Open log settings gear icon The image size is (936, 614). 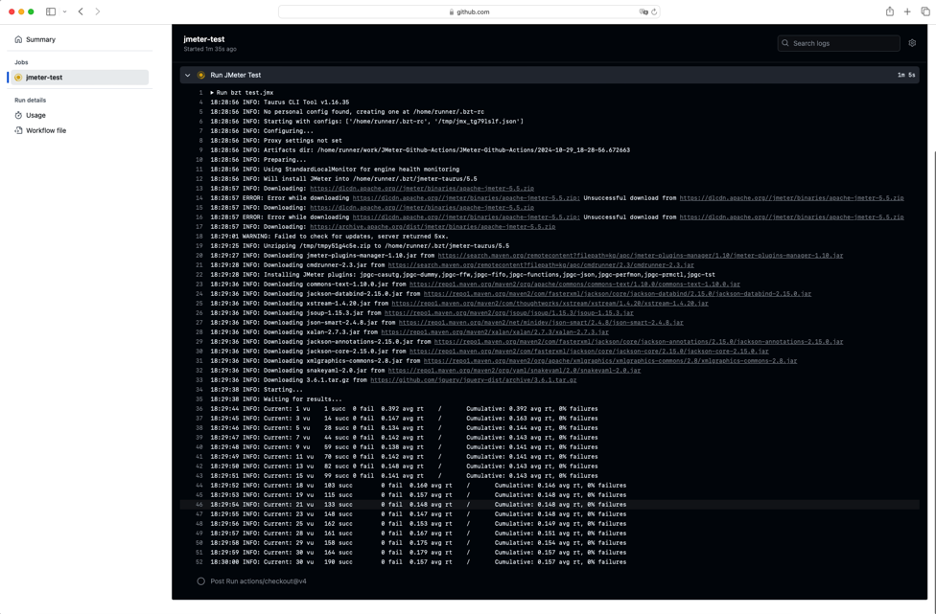click(x=912, y=43)
